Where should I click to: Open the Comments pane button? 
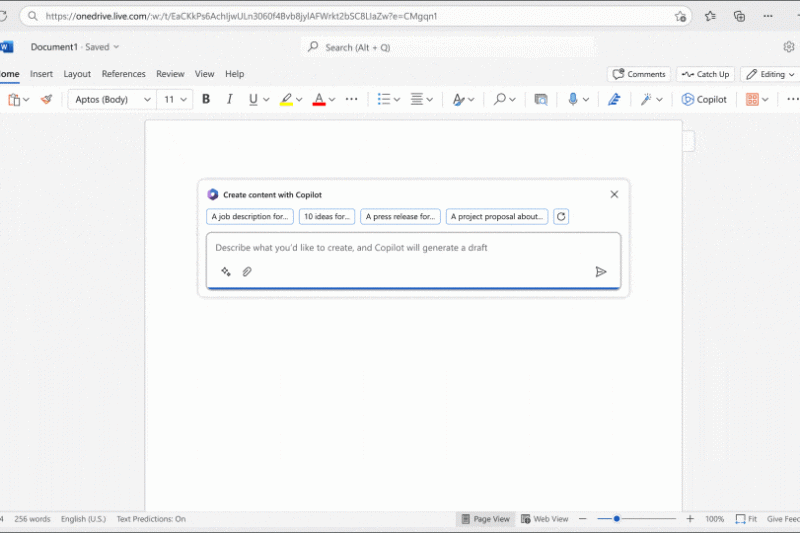pos(639,74)
